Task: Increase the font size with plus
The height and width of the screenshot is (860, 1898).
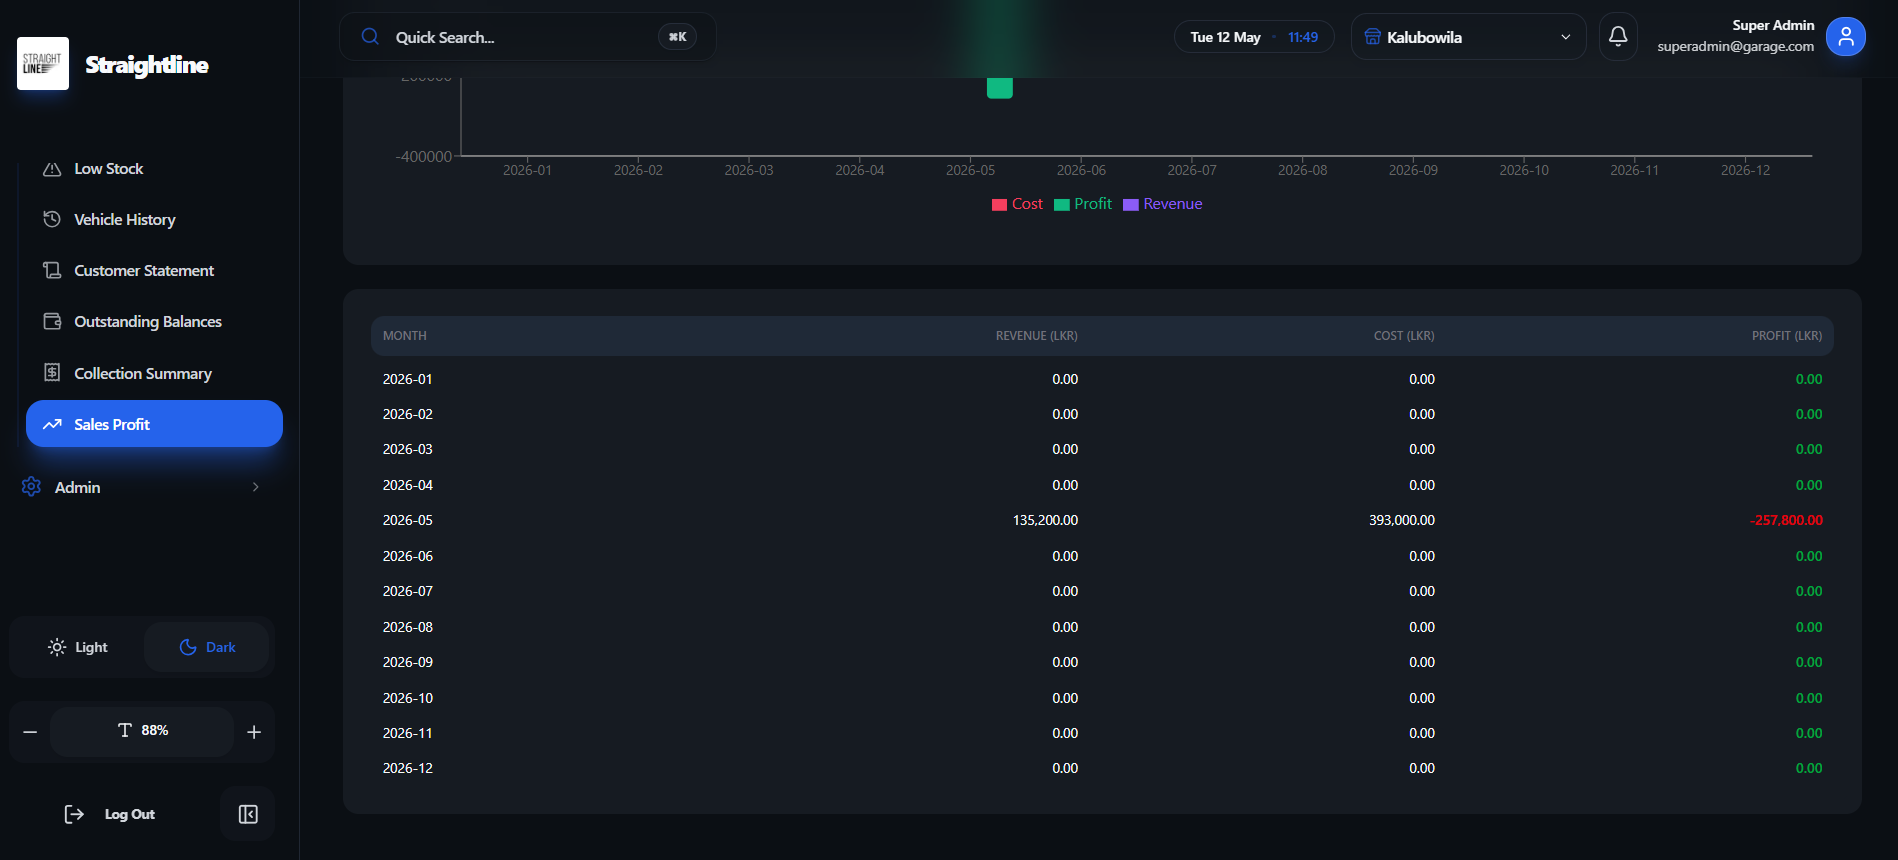Action: [x=254, y=732]
